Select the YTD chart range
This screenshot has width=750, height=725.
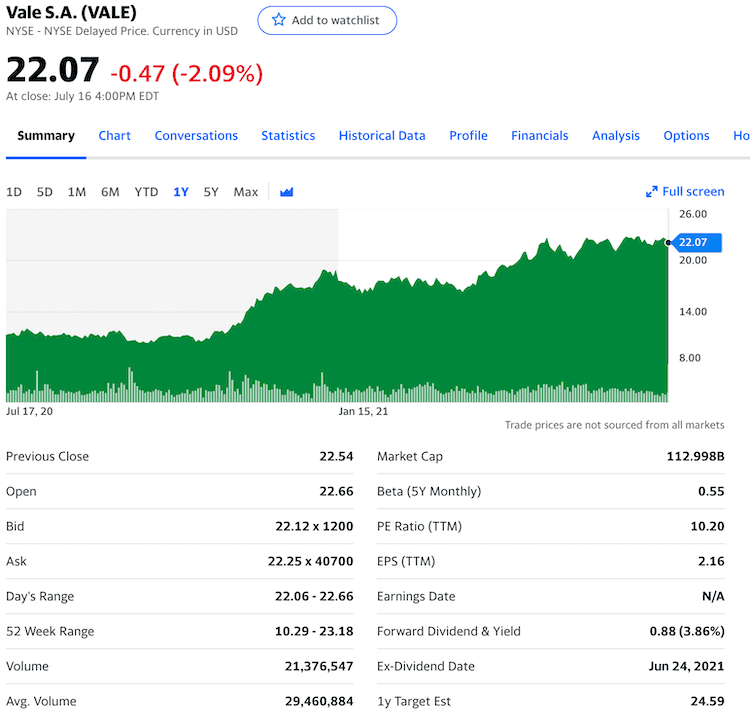pos(146,192)
